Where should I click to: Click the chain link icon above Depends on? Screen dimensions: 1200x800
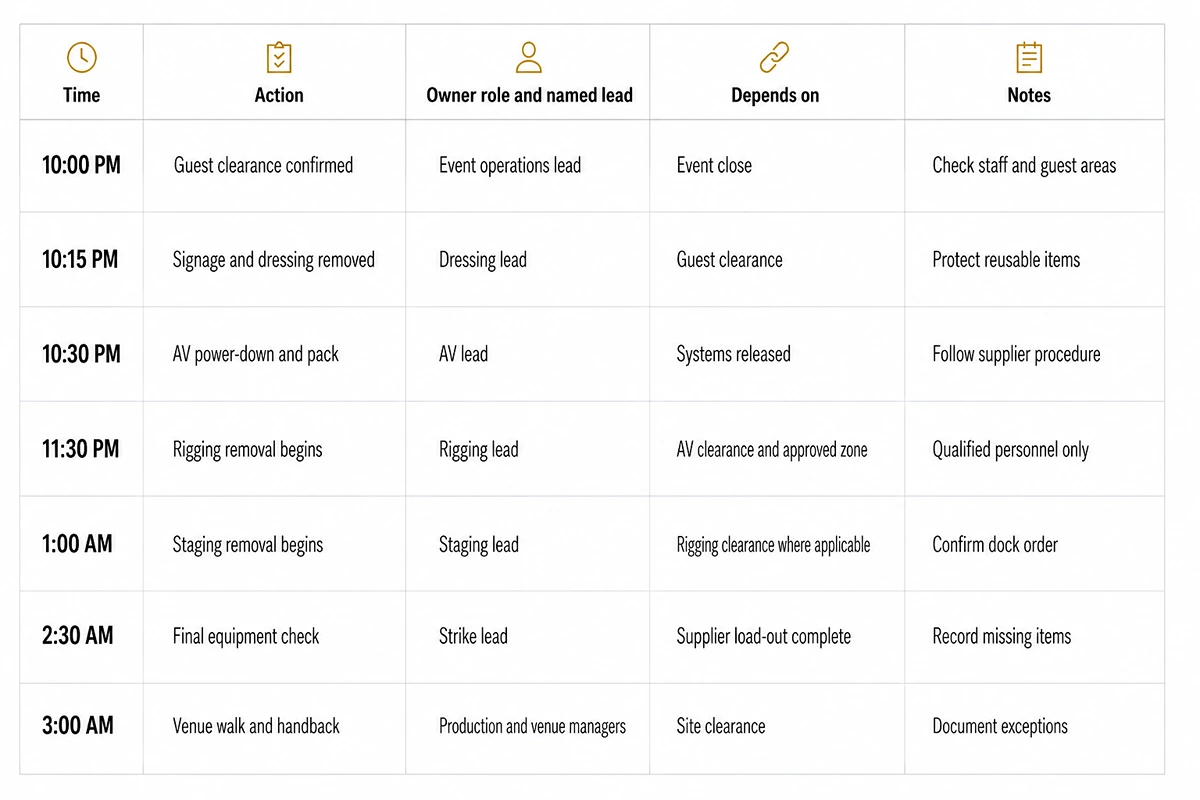tap(775, 58)
